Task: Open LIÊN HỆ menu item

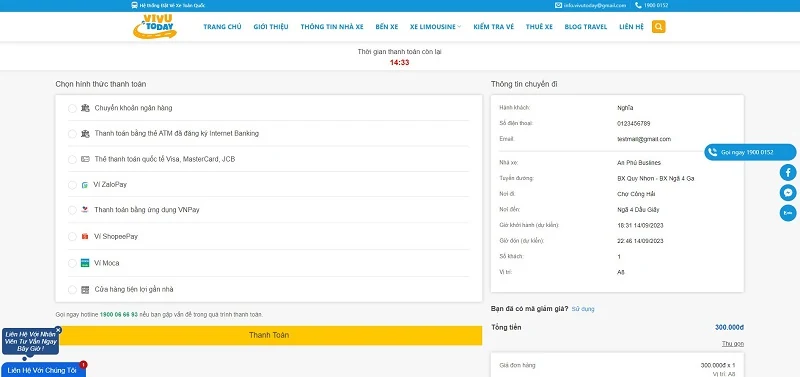Action: tap(632, 27)
